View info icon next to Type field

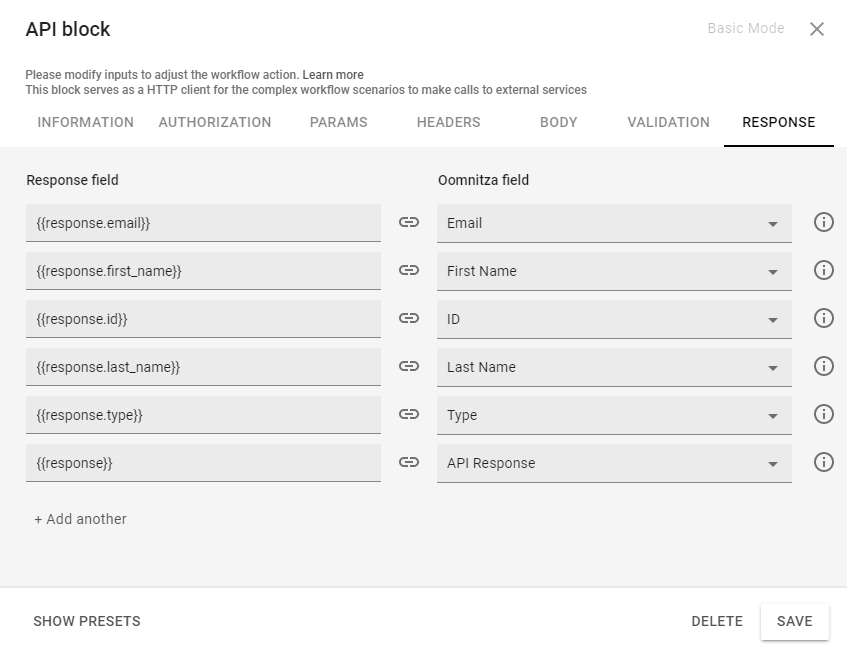click(823, 414)
